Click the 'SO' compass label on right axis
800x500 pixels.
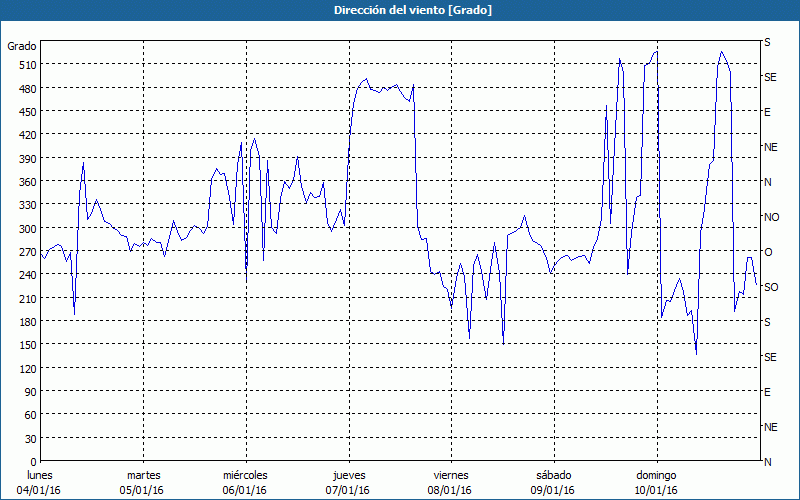point(771,287)
